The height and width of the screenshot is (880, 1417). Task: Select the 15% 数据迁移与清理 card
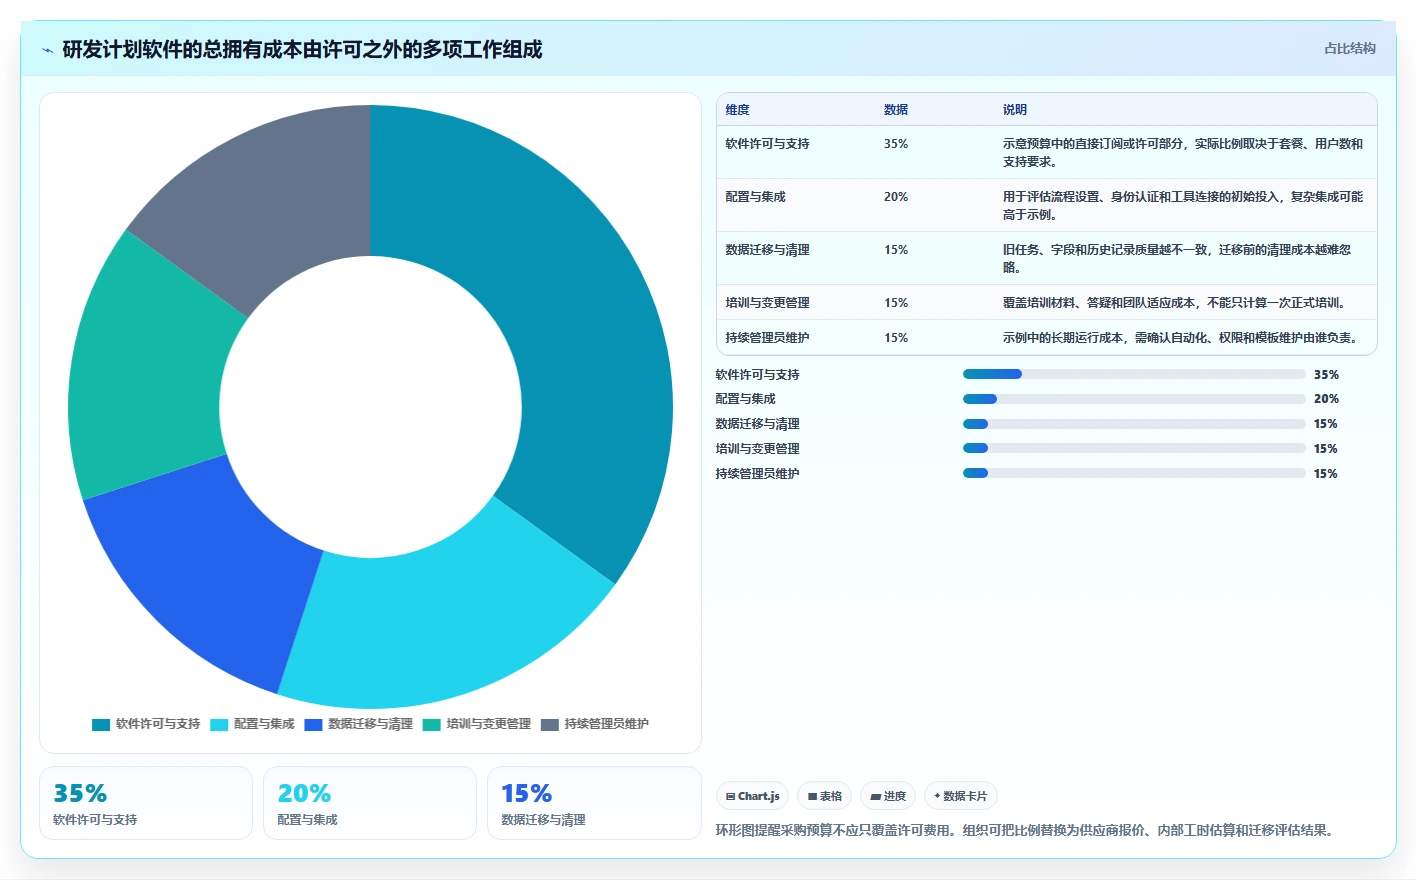tap(594, 803)
